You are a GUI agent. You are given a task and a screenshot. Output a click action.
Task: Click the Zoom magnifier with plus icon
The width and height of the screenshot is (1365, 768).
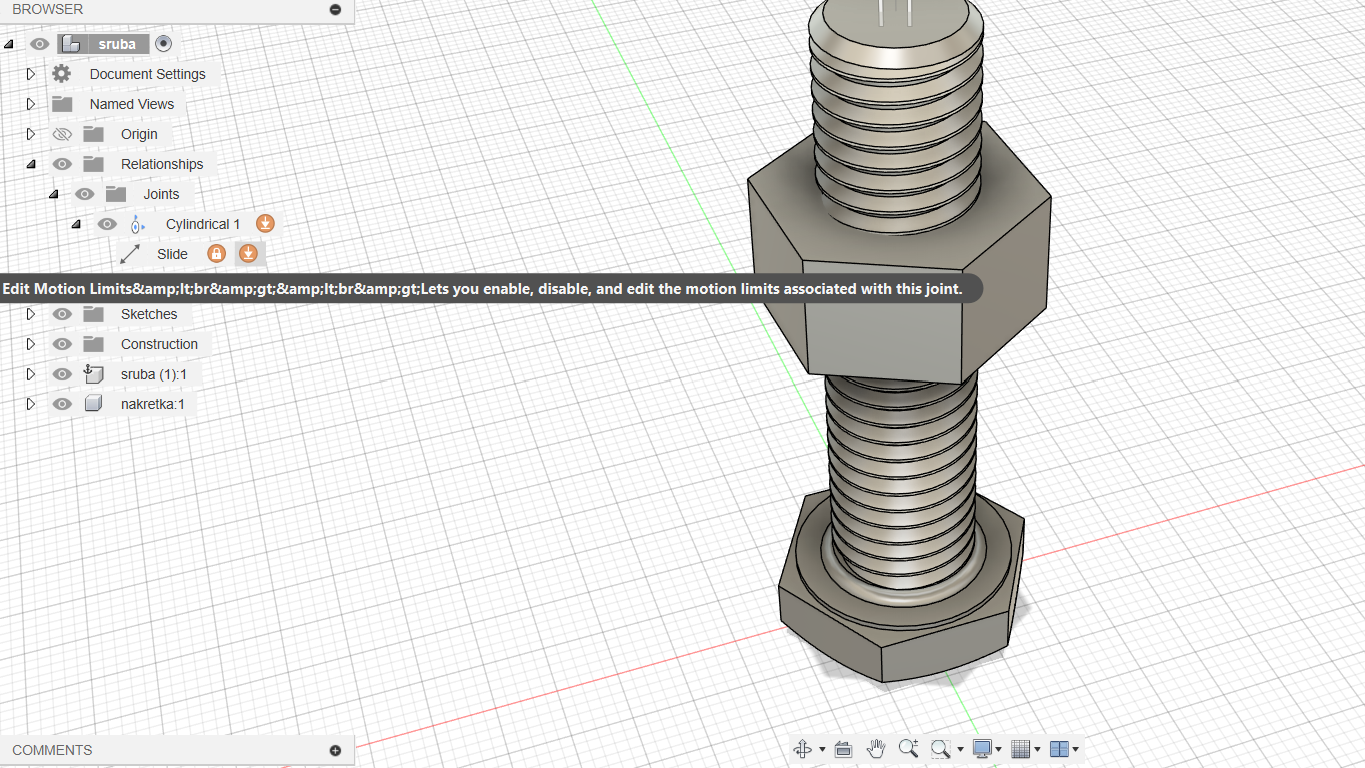(x=908, y=749)
